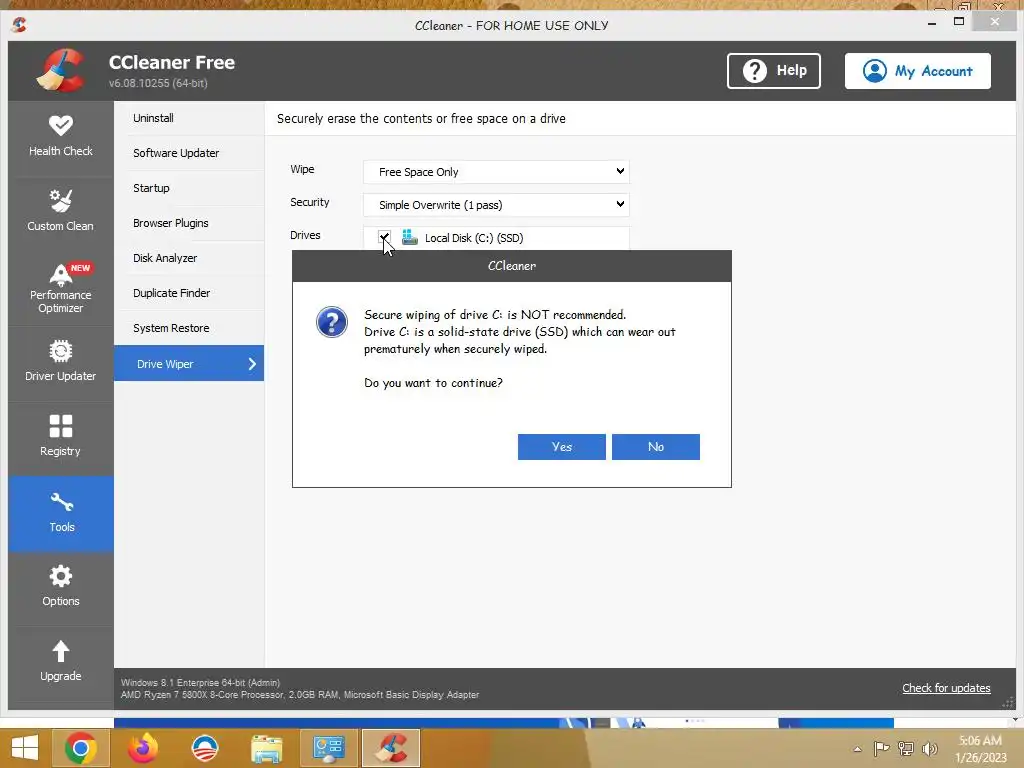Click 'Local Disk (C:) (SSD)' drive label
The image size is (1024, 768).
474,238
